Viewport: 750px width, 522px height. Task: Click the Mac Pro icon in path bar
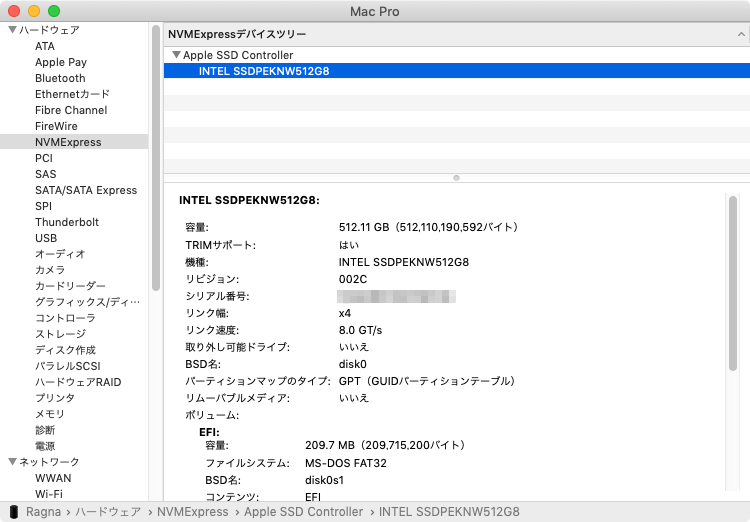[14, 511]
